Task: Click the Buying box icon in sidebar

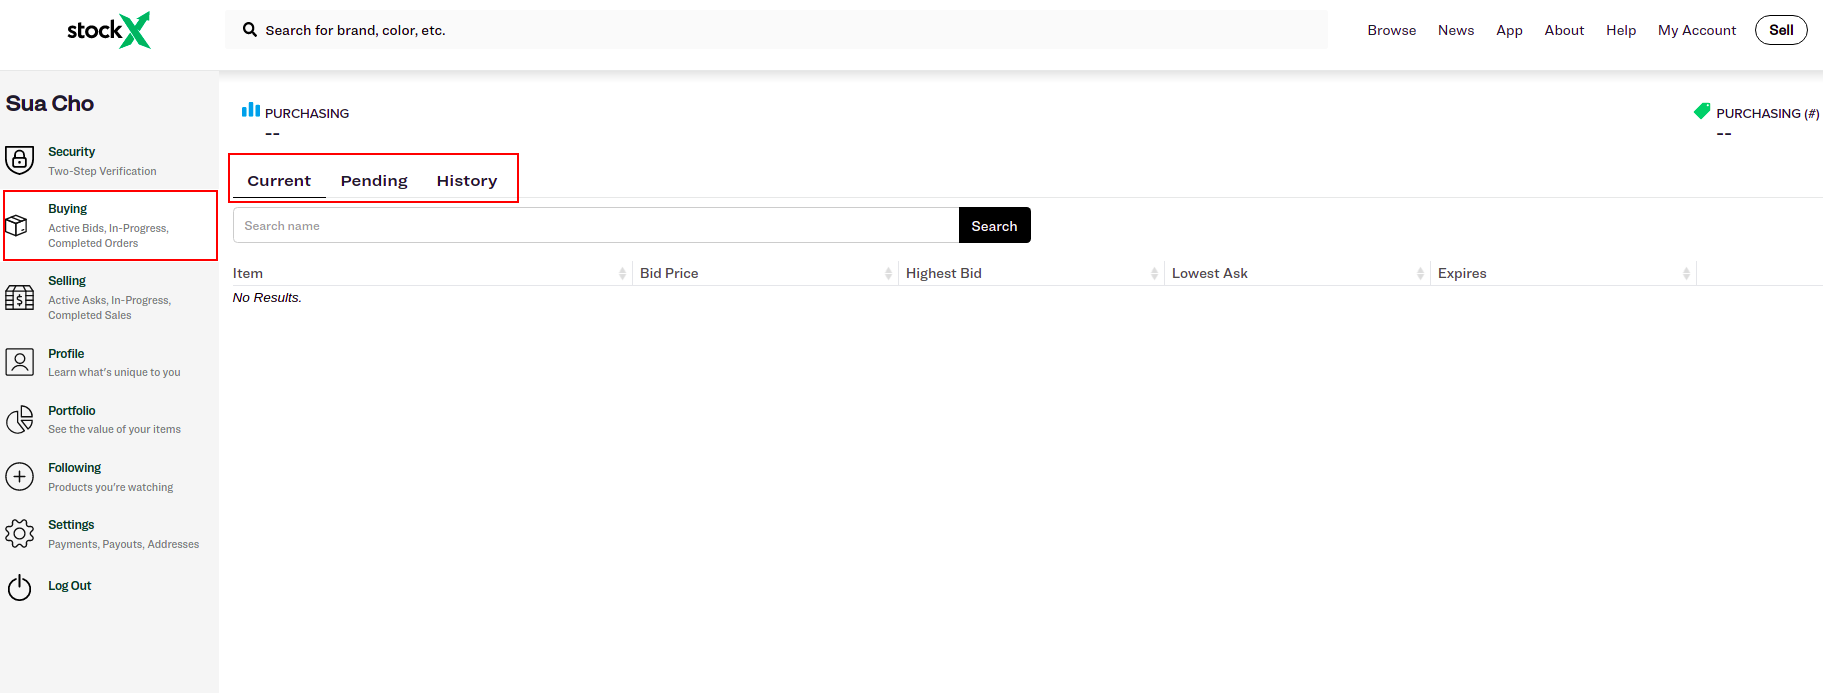Action: 17,225
